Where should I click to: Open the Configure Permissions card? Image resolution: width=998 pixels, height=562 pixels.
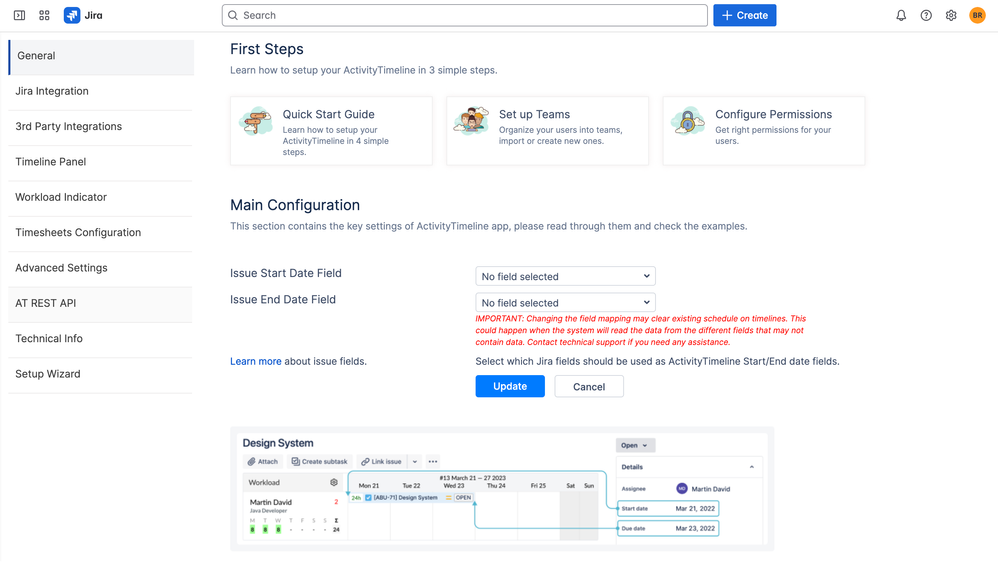[764, 131]
